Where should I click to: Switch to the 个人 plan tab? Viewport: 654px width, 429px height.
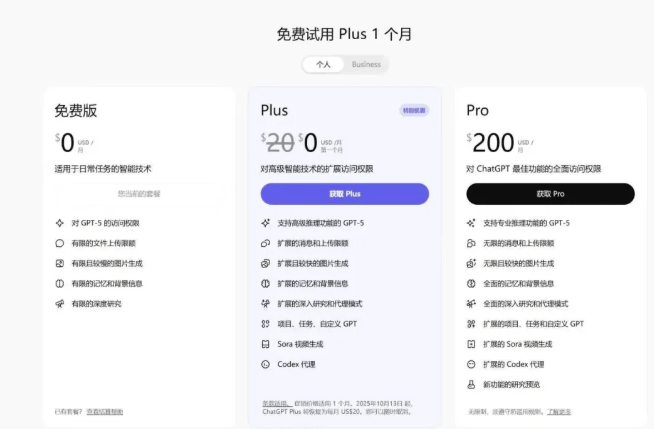coord(323,64)
